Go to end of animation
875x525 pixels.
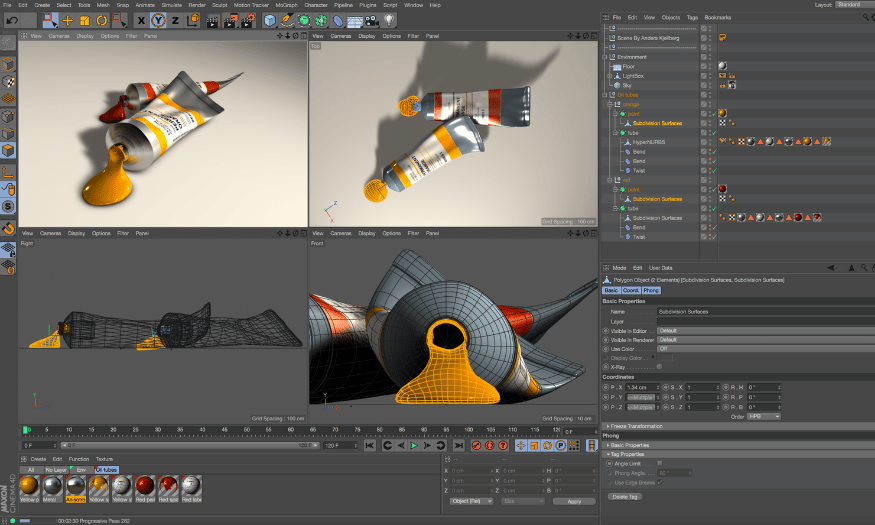pyautogui.click(x=458, y=445)
